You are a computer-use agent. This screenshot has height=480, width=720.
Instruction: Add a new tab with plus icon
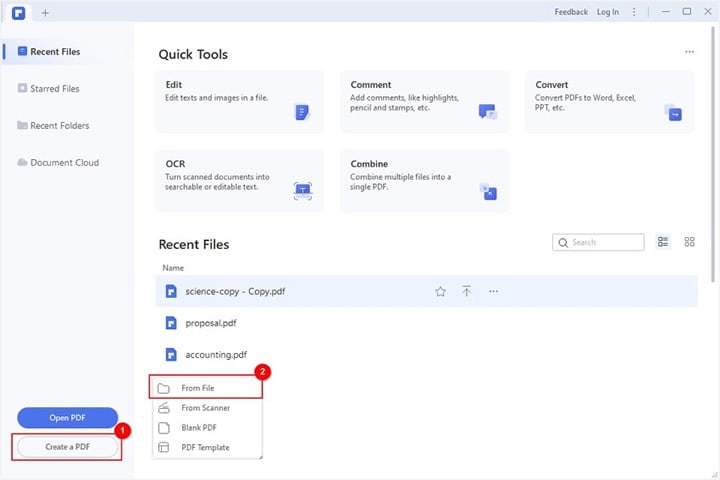(45, 12)
